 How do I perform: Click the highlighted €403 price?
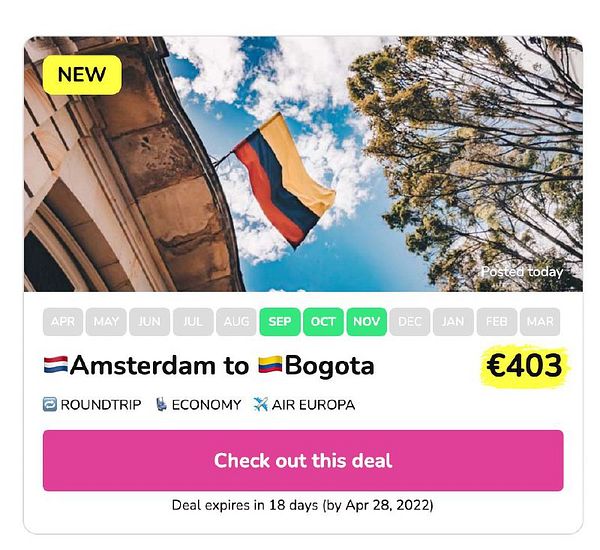(524, 367)
